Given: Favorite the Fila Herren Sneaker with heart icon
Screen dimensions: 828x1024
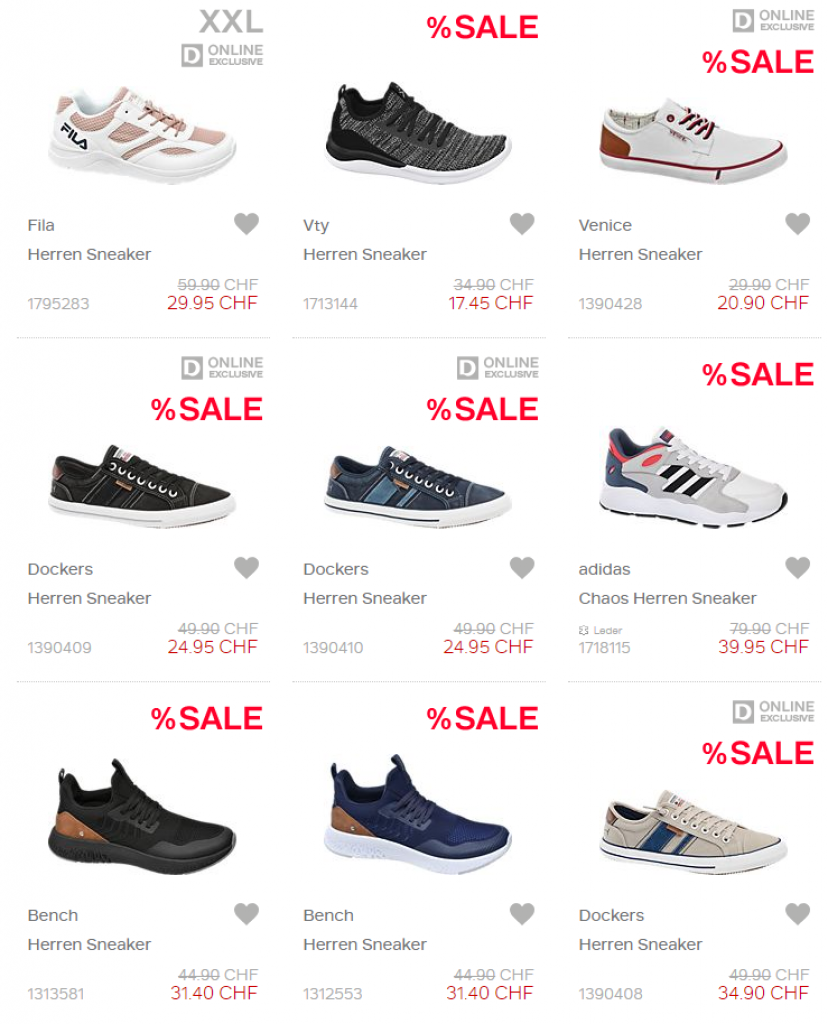Looking at the screenshot, I should 246,224.
